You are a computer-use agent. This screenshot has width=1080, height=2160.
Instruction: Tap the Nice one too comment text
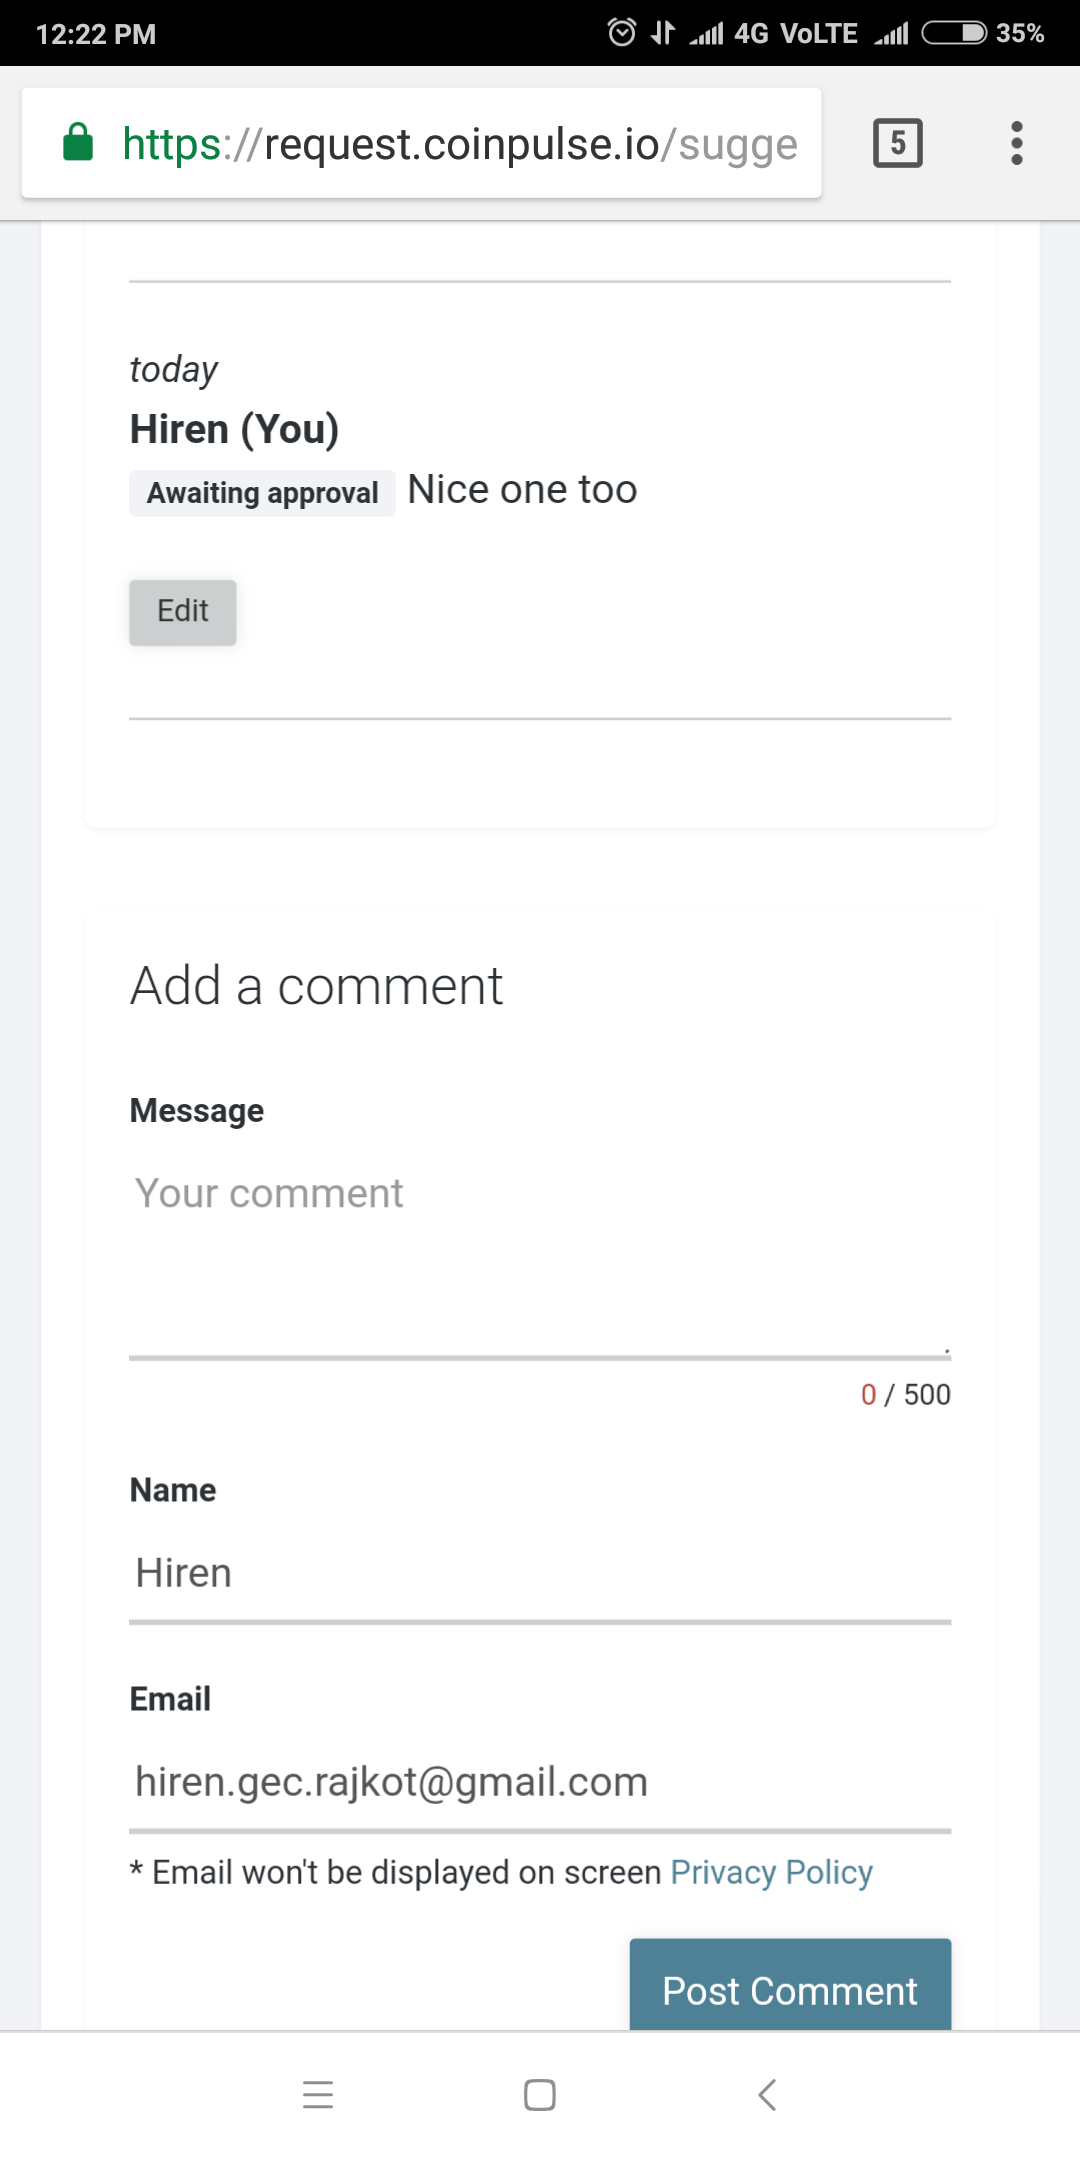[522, 490]
